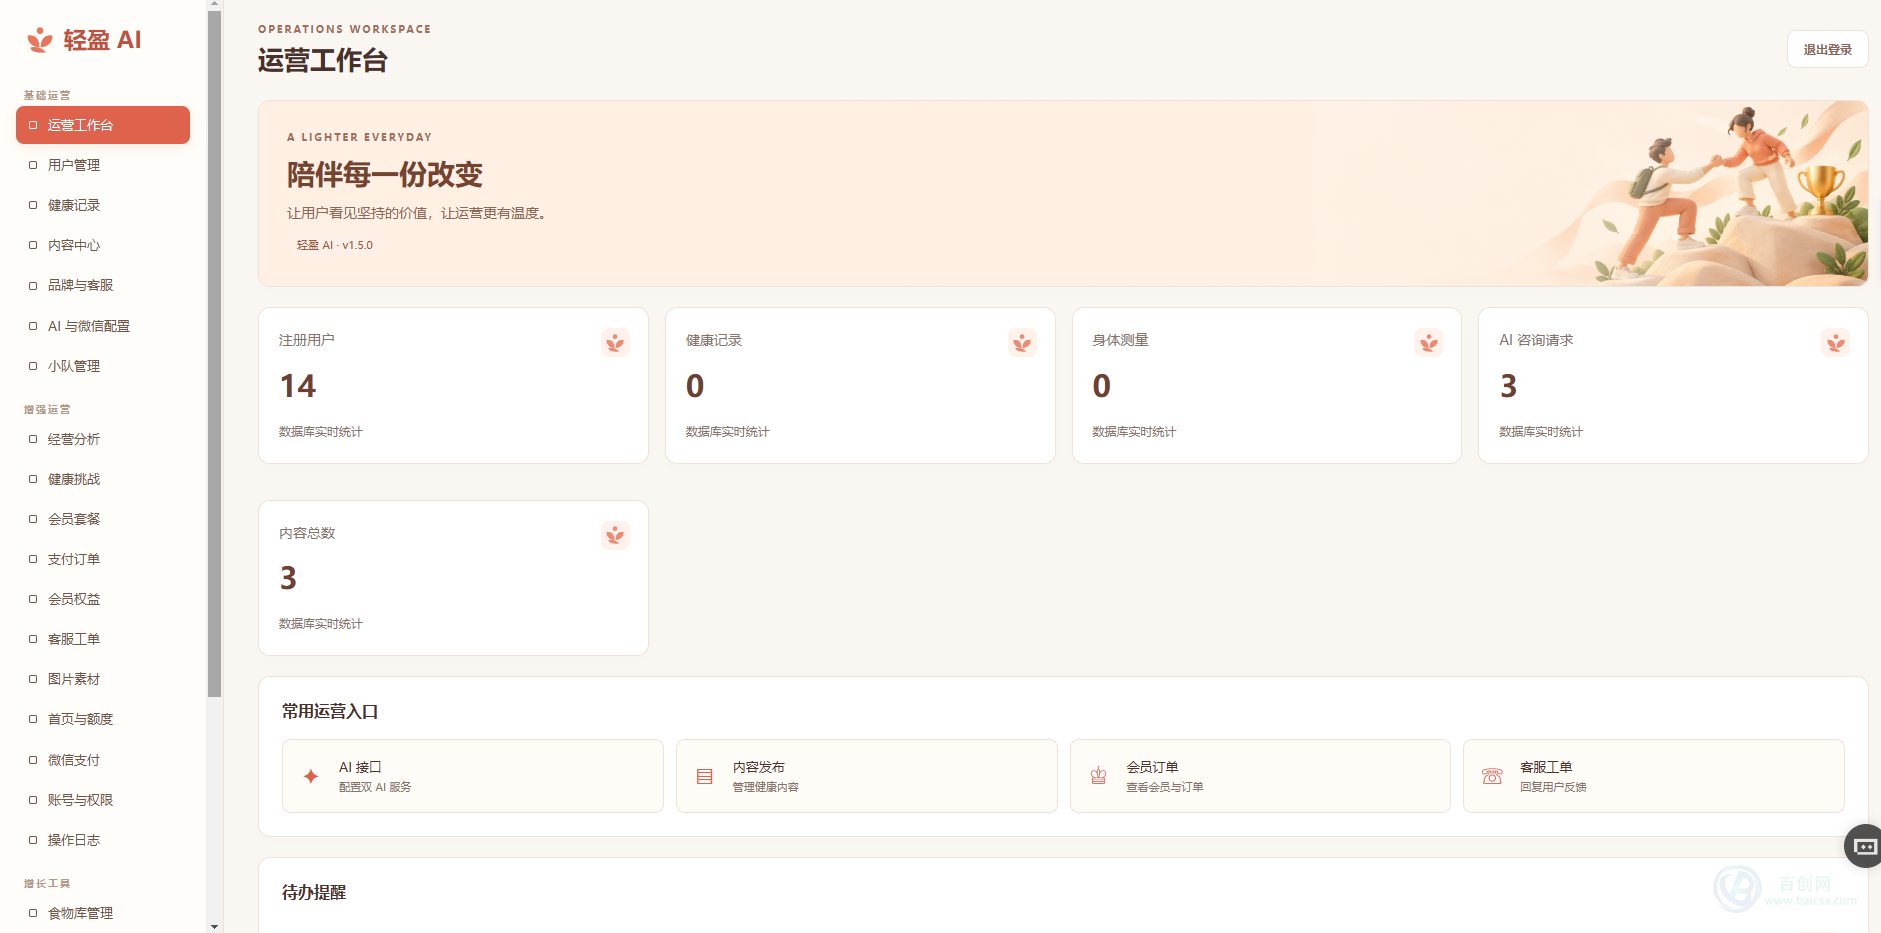Open 微信支付 settings

coord(103,760)
